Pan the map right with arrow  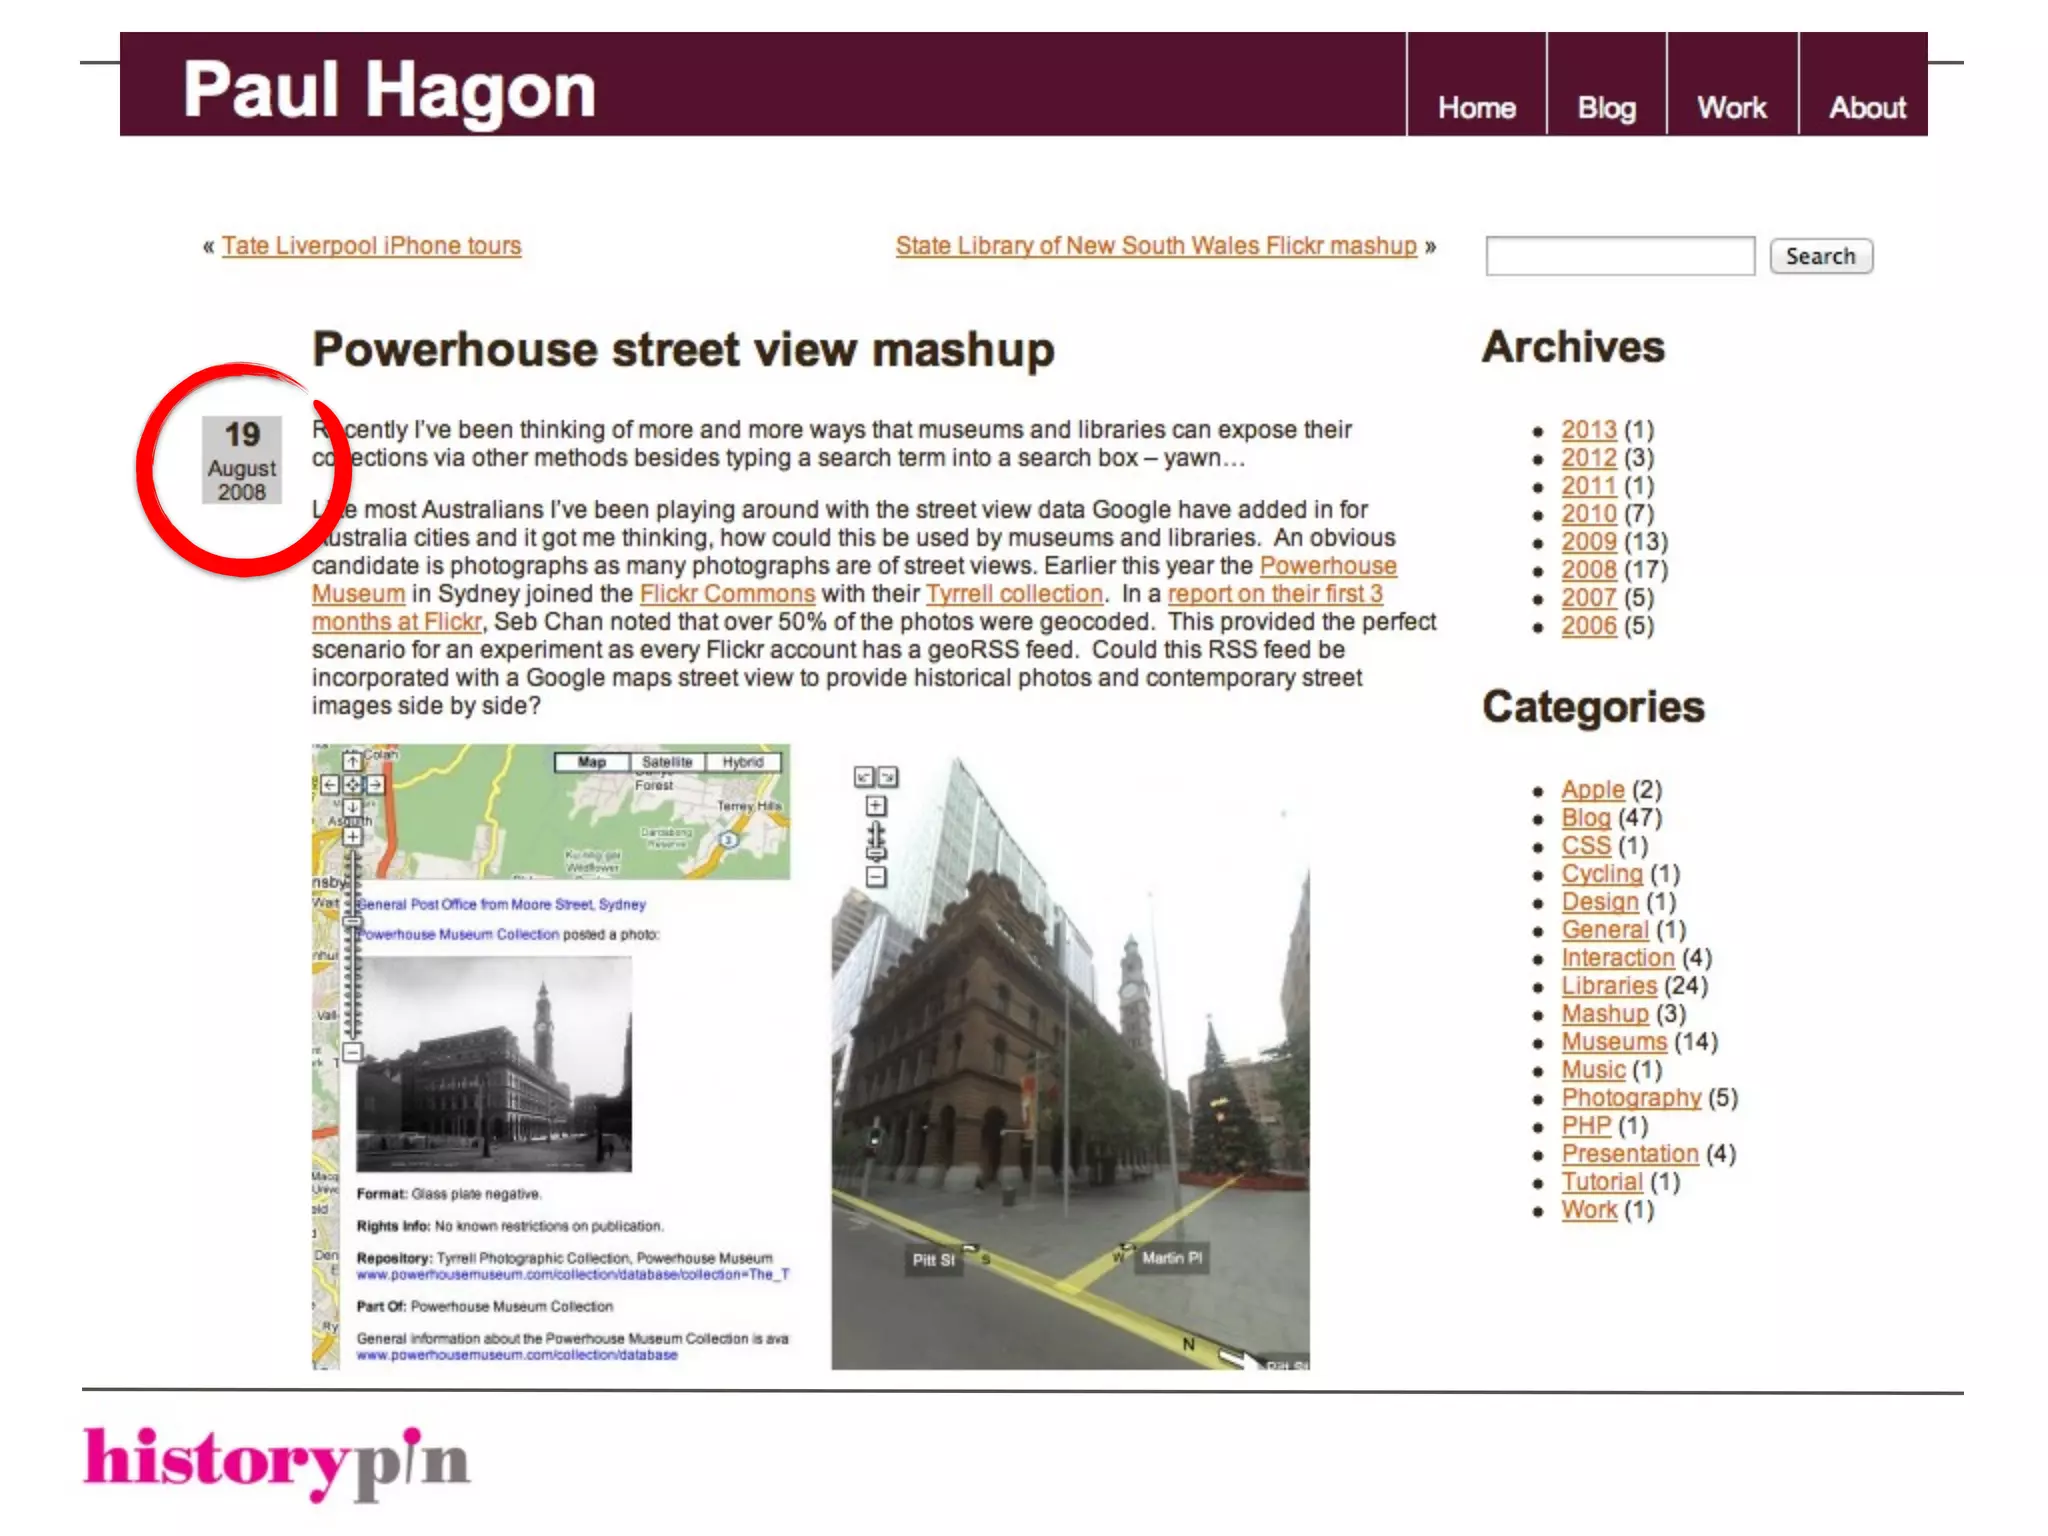click(374, 785)
